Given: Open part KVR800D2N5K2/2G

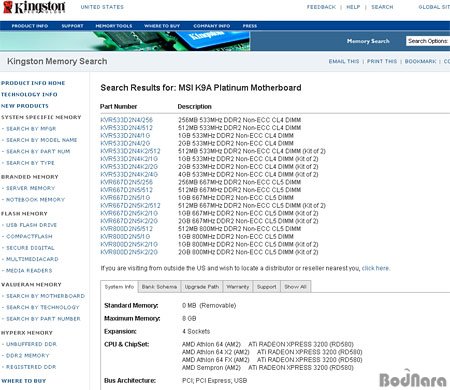Looking at the screenshot, I should click(x=129, y=252).
